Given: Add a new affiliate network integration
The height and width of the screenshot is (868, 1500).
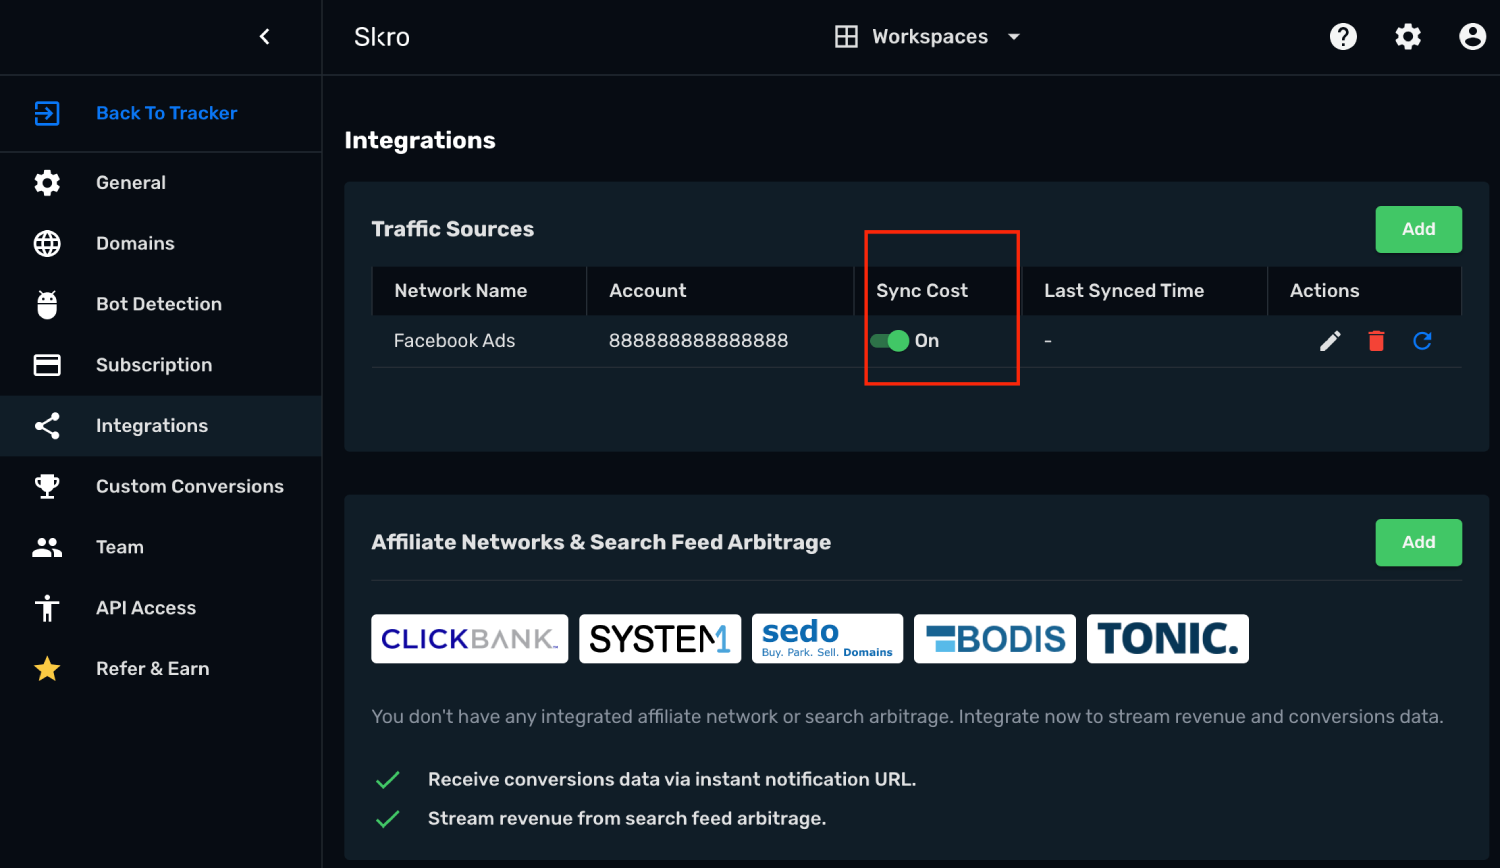Looking at the screenshot, I should click(1418, 542).
